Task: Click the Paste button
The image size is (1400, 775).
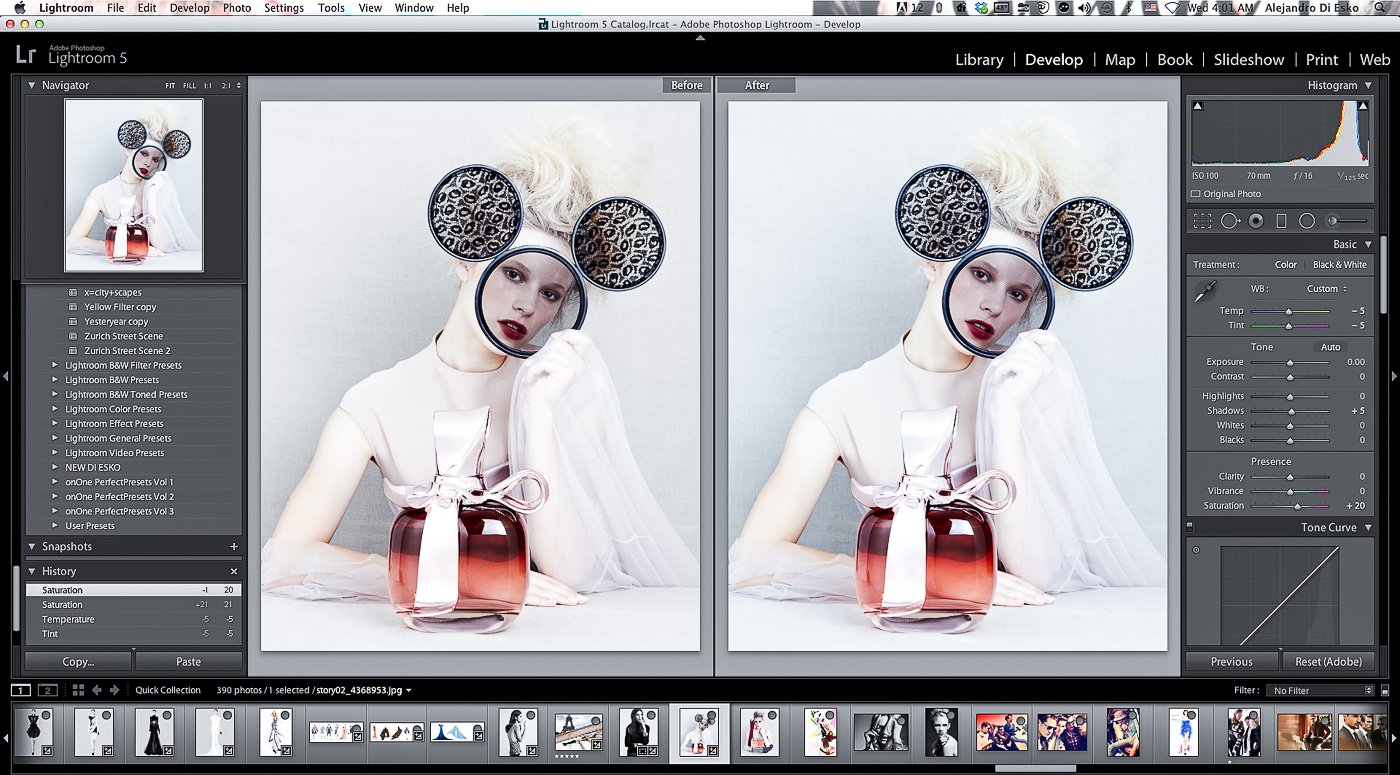Action: point(189,661)
